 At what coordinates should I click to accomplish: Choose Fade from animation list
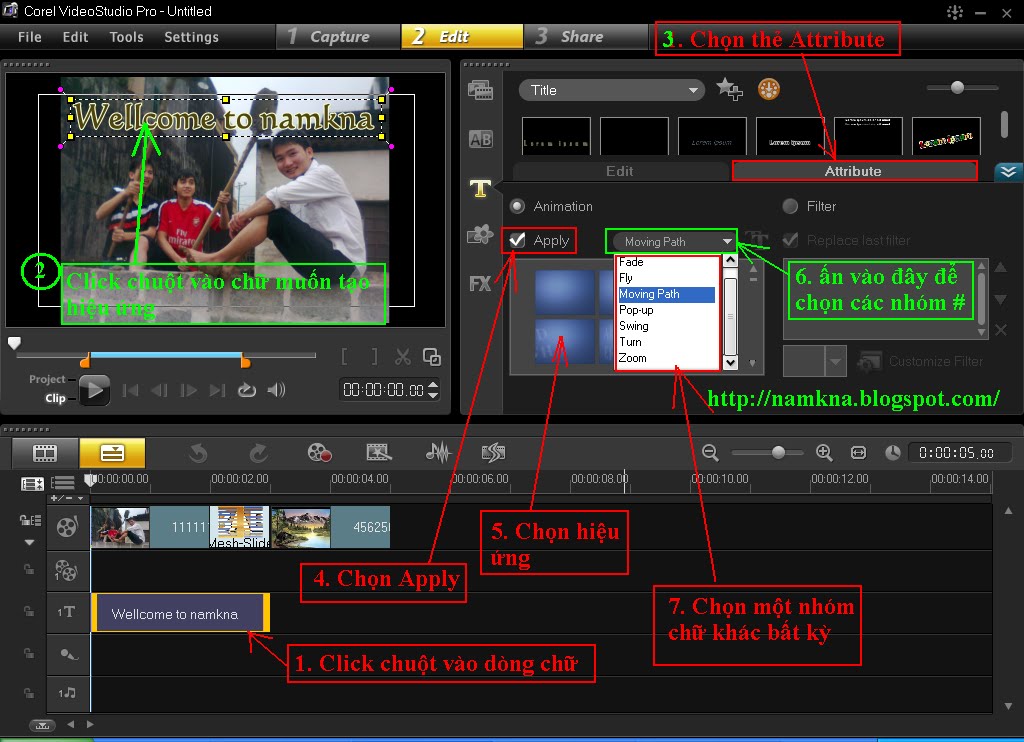tap(666, 262)
